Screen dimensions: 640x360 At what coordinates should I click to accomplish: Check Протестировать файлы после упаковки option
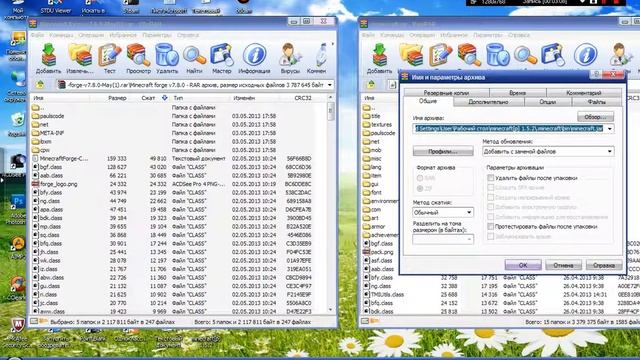coord(491,226)
